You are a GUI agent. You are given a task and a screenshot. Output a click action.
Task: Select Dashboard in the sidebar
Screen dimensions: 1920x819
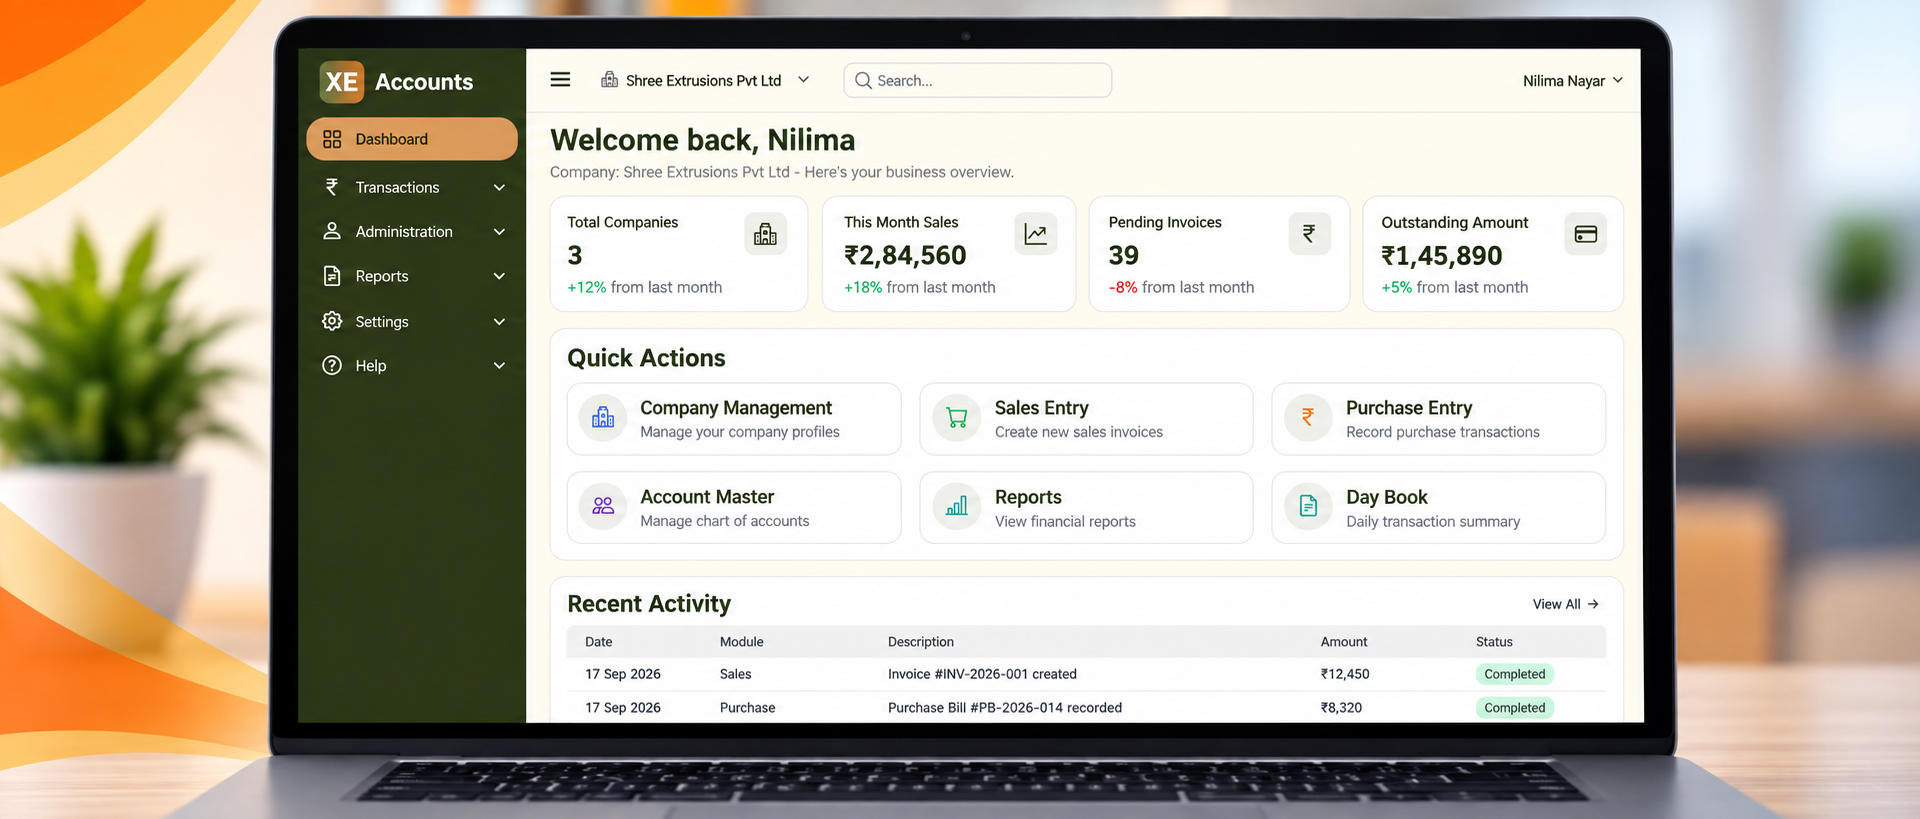click(412, 139)
